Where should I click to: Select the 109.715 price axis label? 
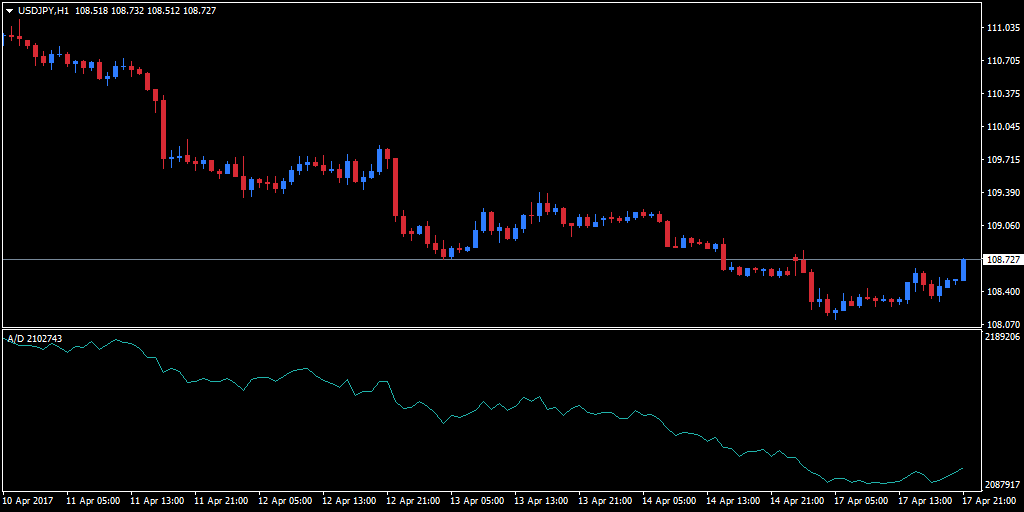coord(1004,160)
